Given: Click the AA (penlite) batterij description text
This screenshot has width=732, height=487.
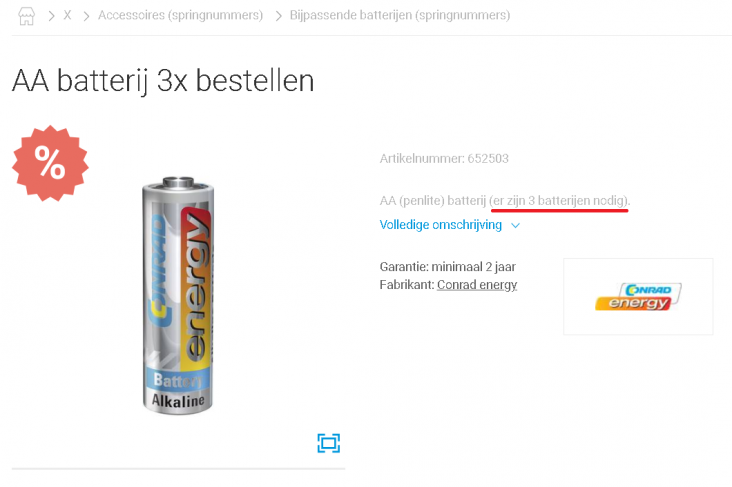Looking at the screenshot, I should [x=433, y=201].
